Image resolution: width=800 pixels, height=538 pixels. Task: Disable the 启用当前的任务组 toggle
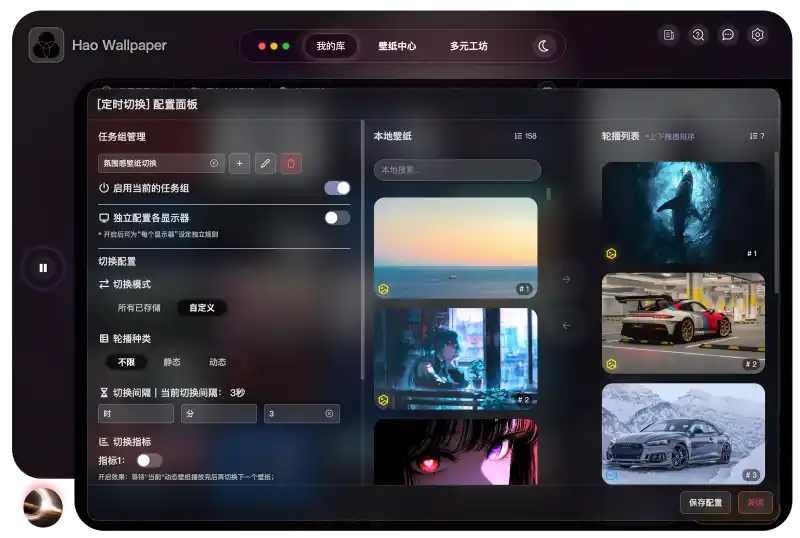pyautogui.click(x=337, y=188)
